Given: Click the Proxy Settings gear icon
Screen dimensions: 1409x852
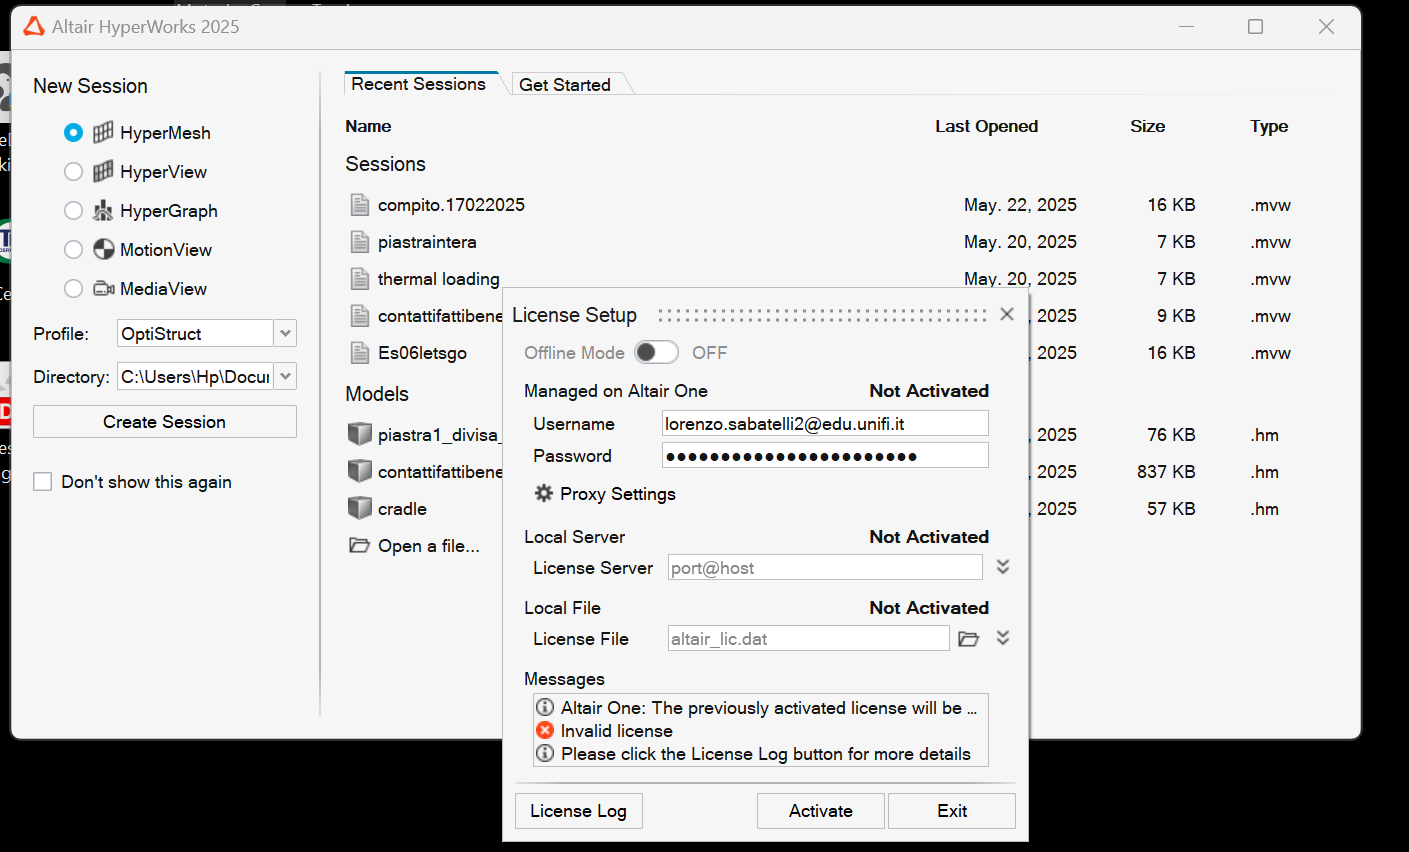Looking at the screenshot, I should point(544,493).
